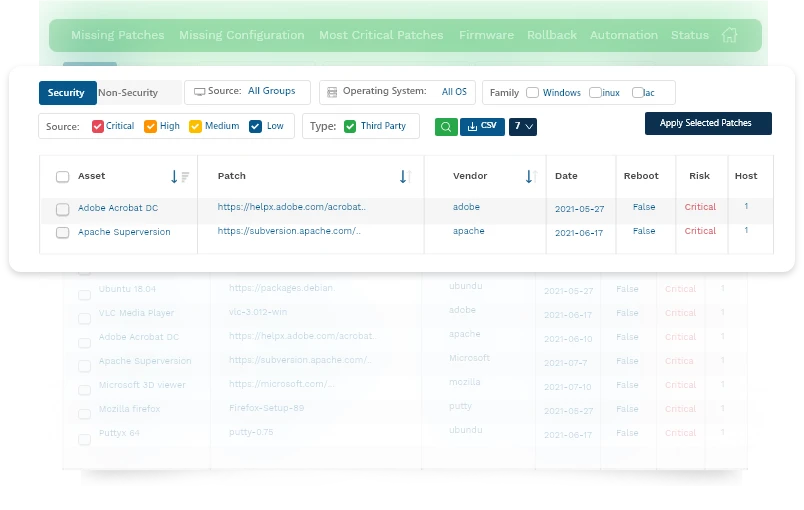Click Apply Selected Patches button
The width and height of the screenshot is (804, 510).
708,124
